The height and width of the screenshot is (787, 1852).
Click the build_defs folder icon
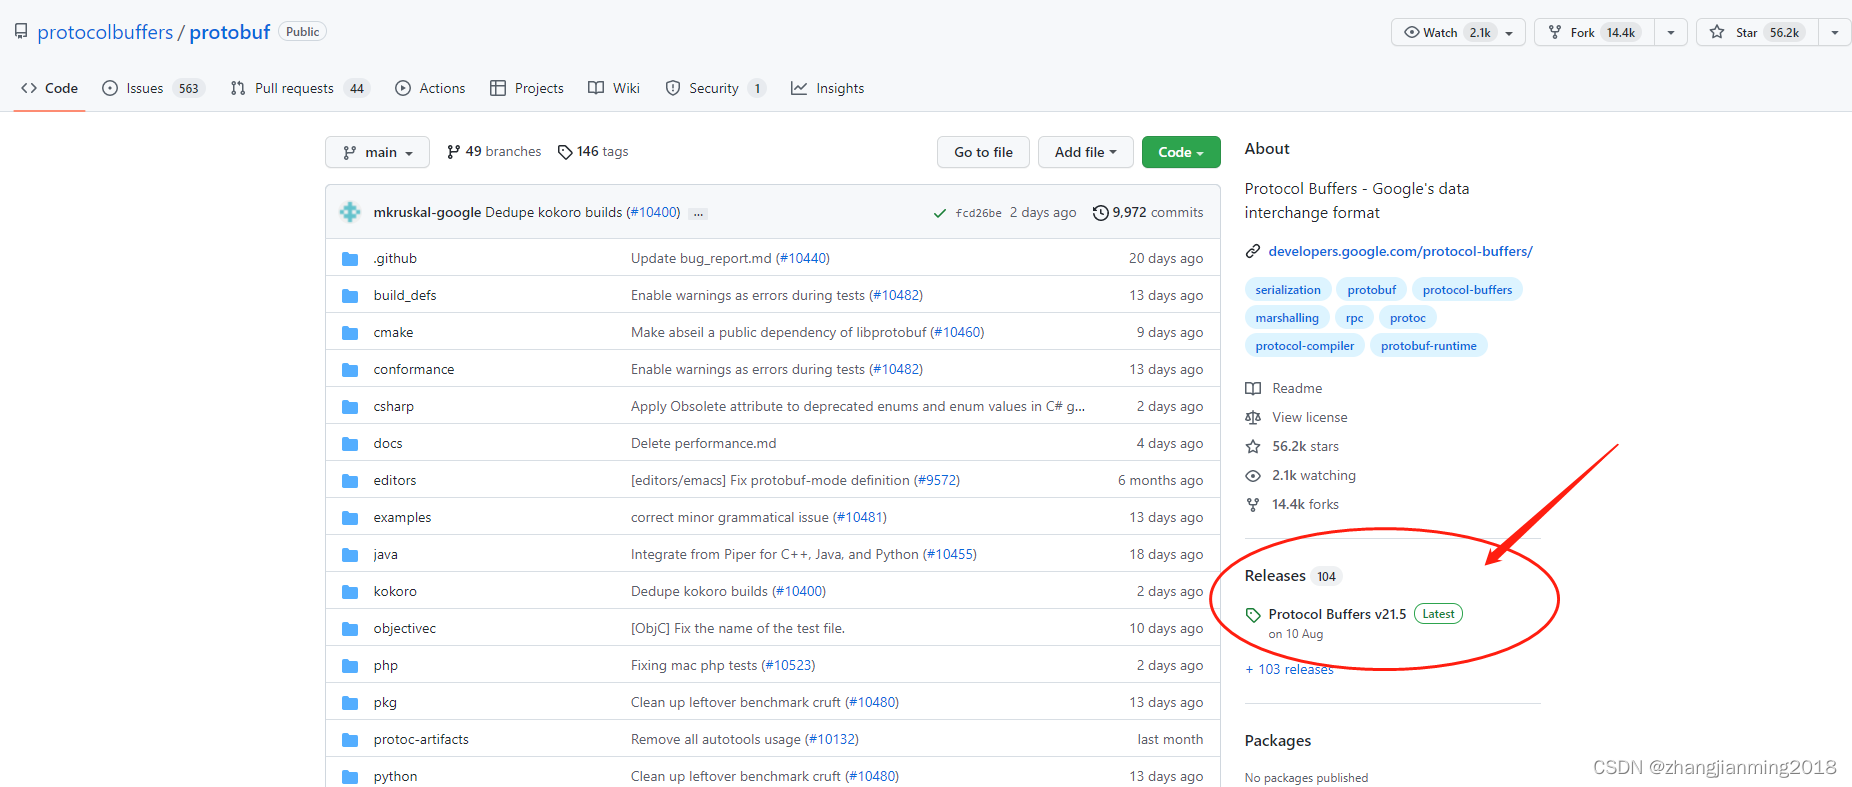(350, 296)
